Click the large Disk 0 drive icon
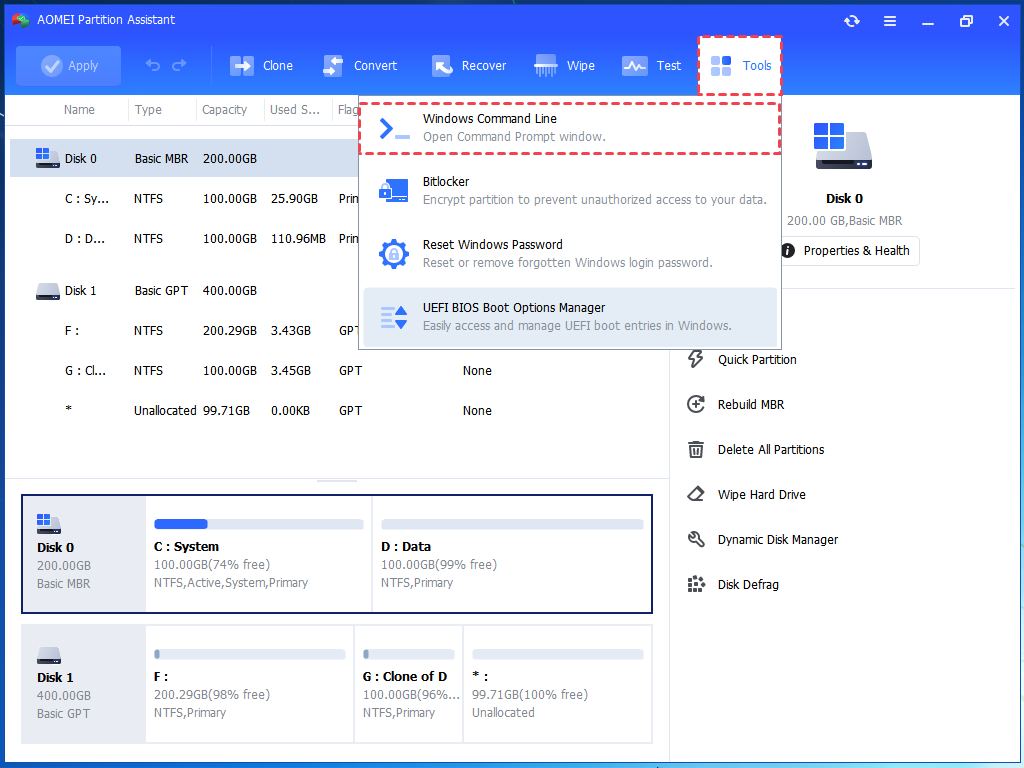The width and height of the screenshot is (1024, 768). (x=842, y=146)
